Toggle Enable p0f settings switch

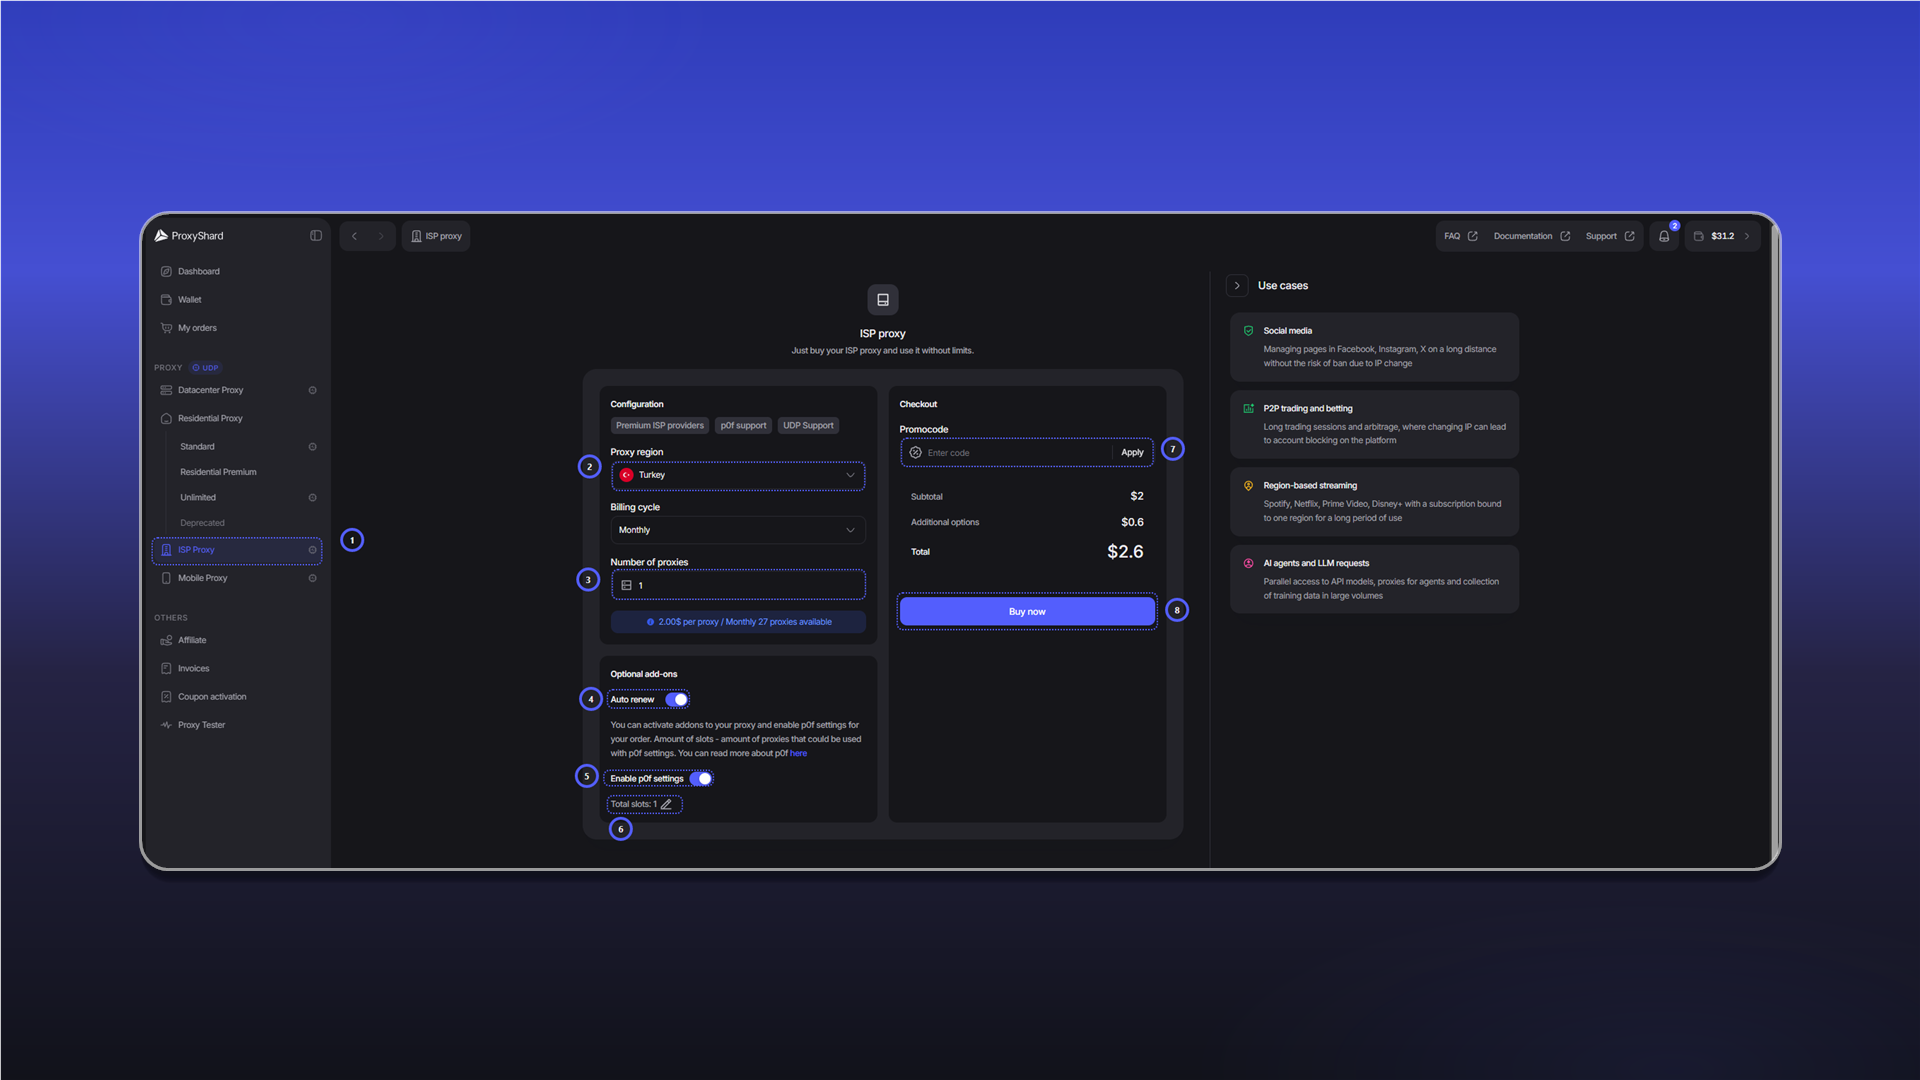point(701,778)
